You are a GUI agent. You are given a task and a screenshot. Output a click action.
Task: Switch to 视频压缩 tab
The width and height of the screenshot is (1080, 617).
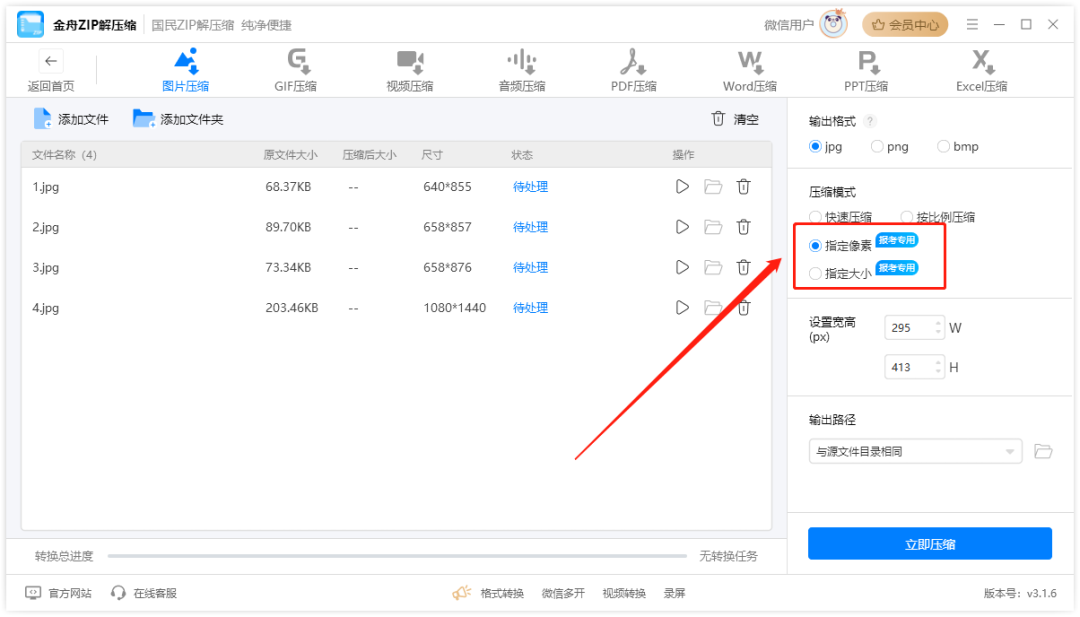(x=410, y=71)
